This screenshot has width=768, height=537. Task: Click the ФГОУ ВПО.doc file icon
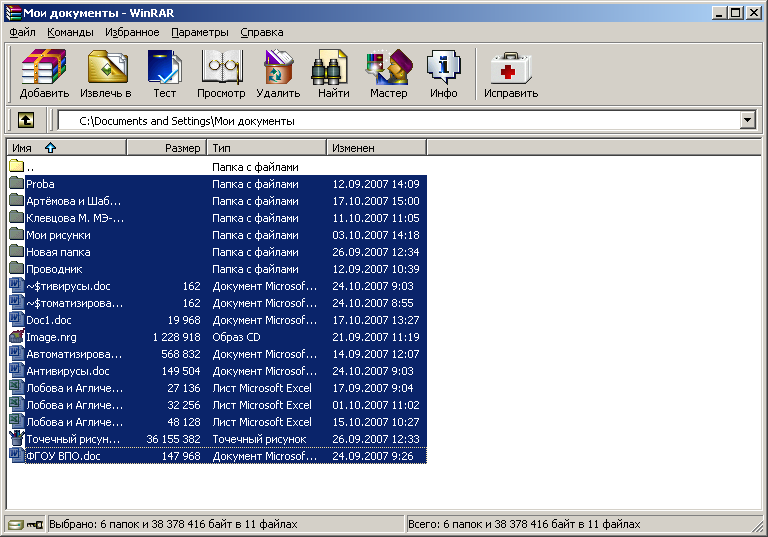(17, 455)
